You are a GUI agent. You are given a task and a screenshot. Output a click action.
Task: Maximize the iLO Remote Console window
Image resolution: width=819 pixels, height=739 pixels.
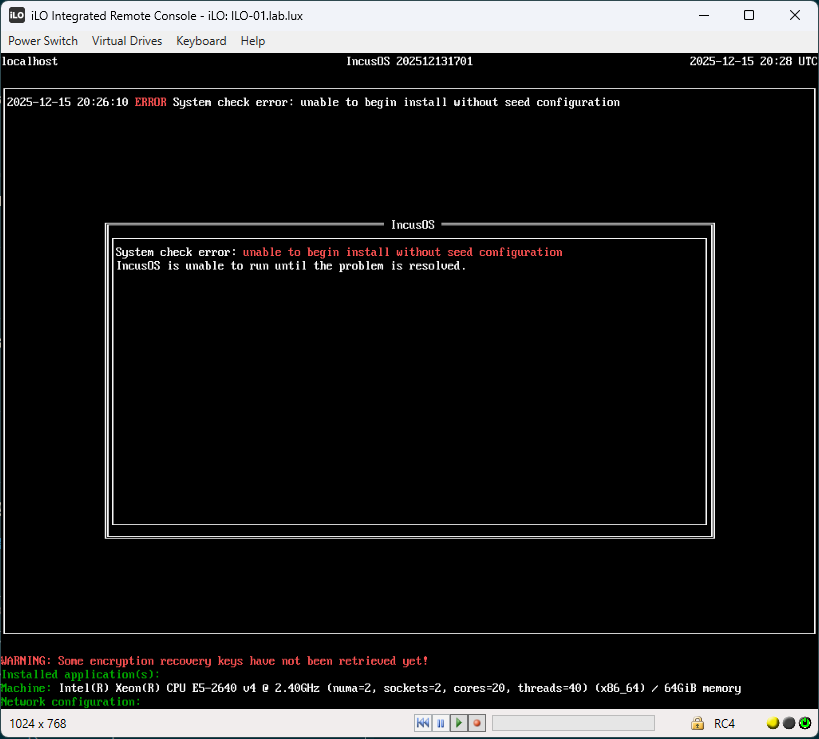pyautogui.click(x=749, y=15)
